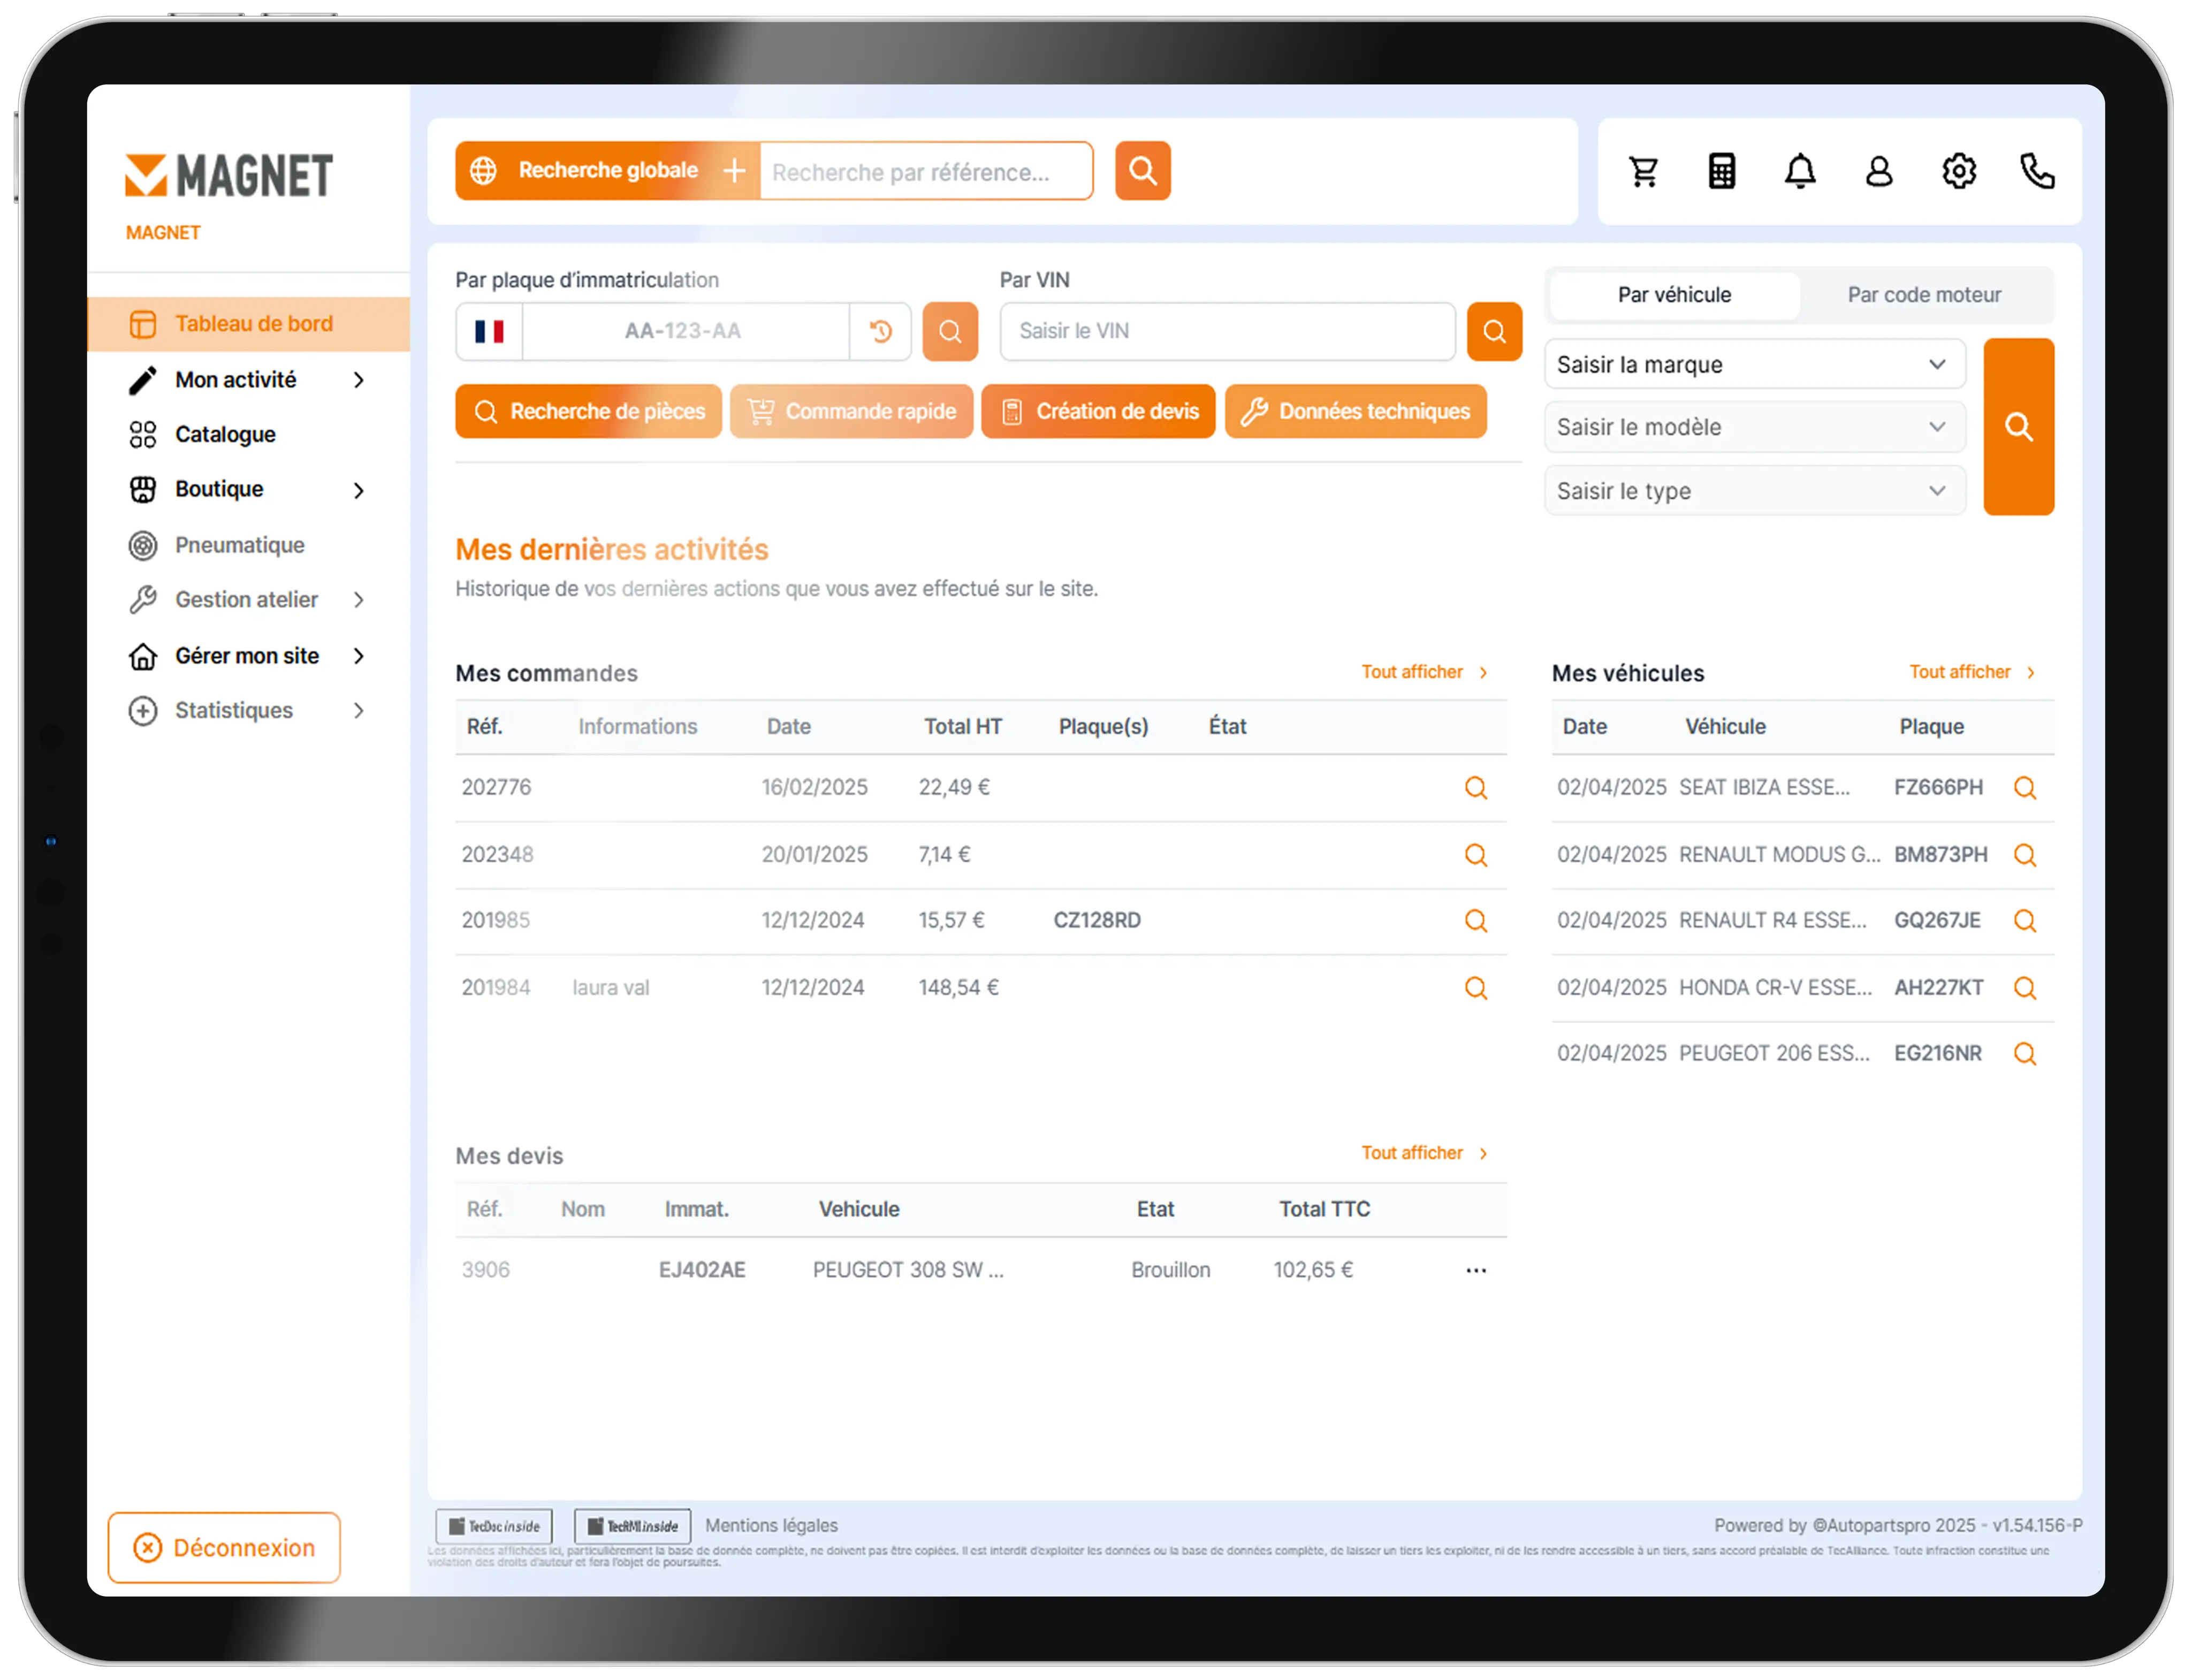Open the shopping cart icon
Viewport: 2192px width, 1680px height.
click(1643, 172)
